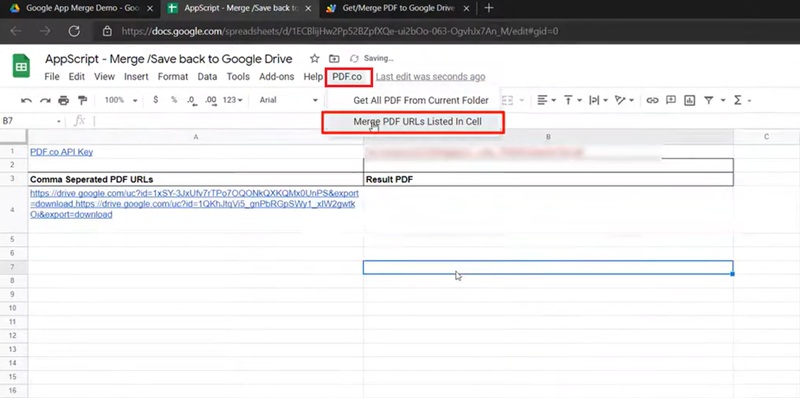Select column B header
Screen dimensions: 800x398
548,137
